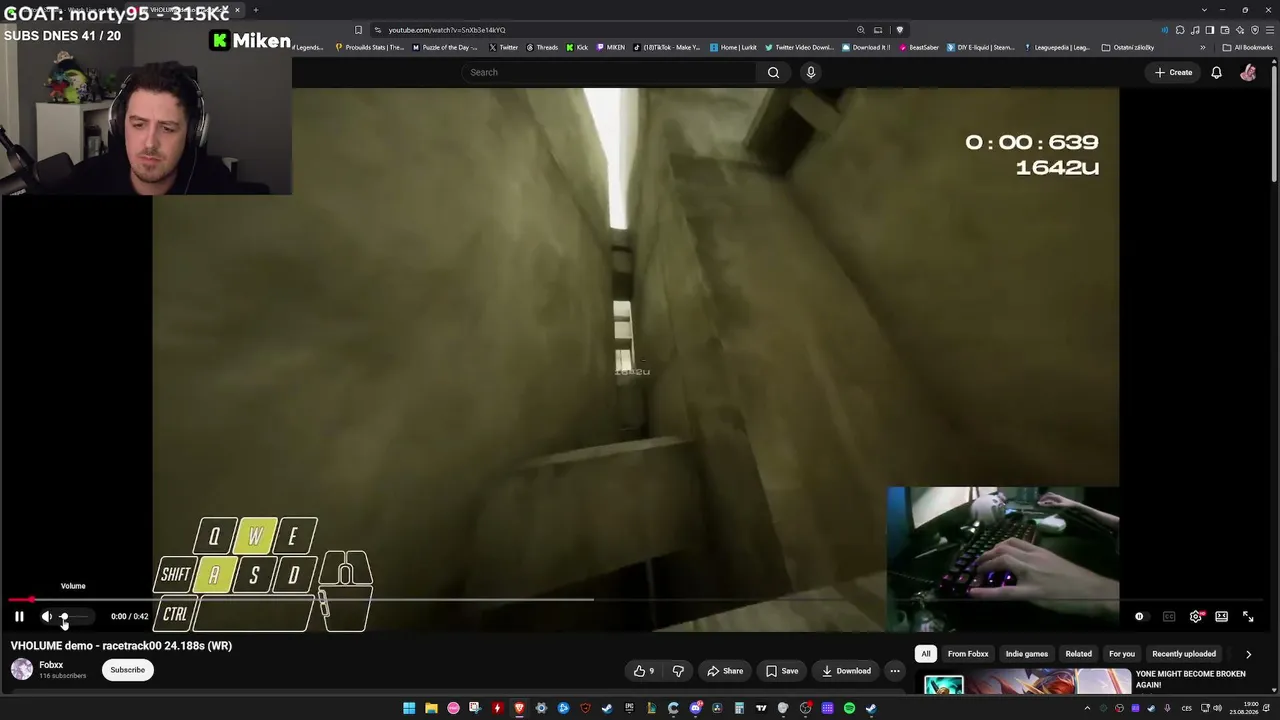
Task: Open the YouTube account avatar menu
Action: pyautogui.click(x=1248, y=72)
